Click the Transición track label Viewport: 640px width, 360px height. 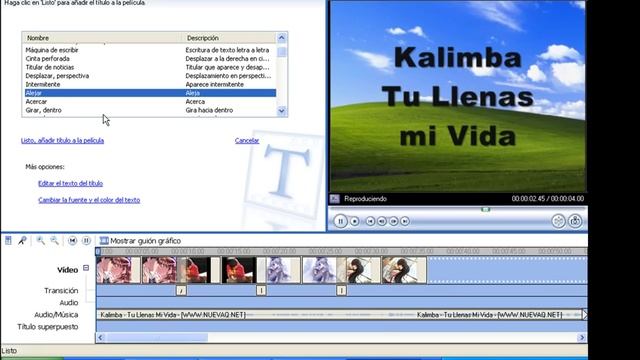[61, 290]
